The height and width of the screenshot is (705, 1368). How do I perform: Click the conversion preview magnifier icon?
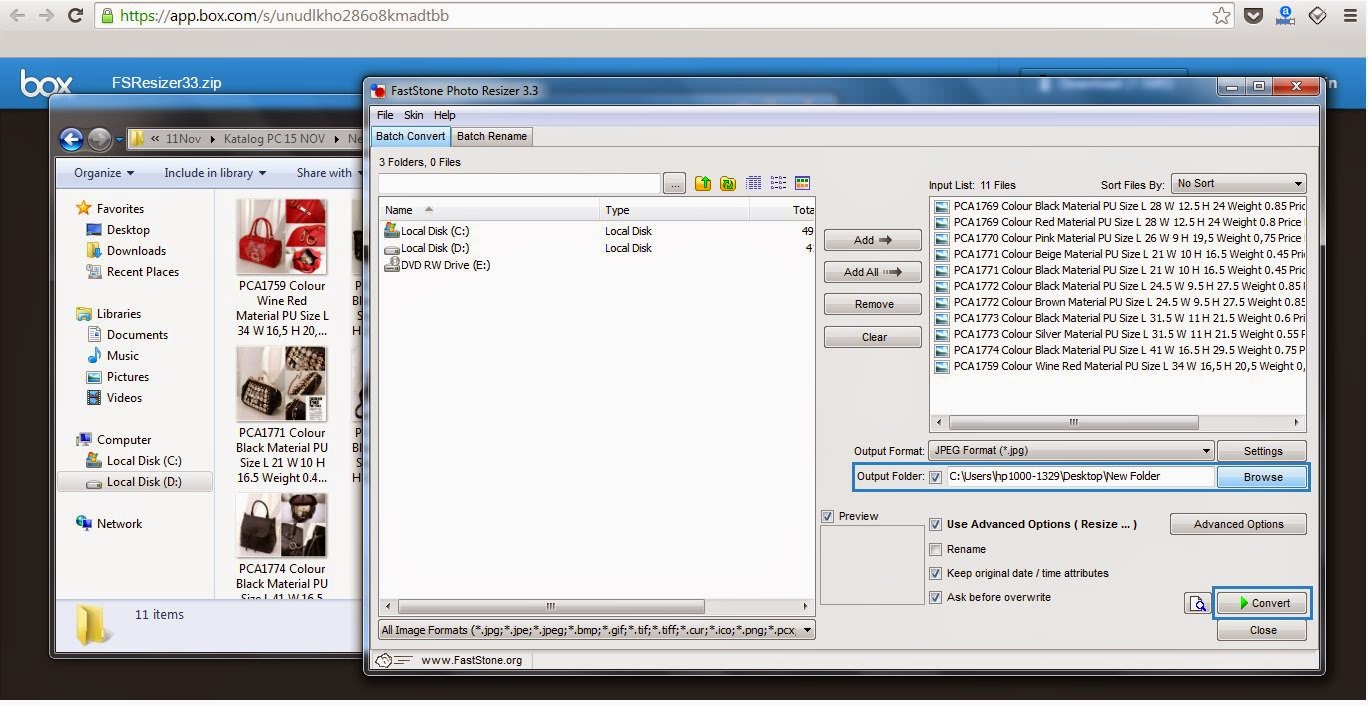(x=1197, y=603)
